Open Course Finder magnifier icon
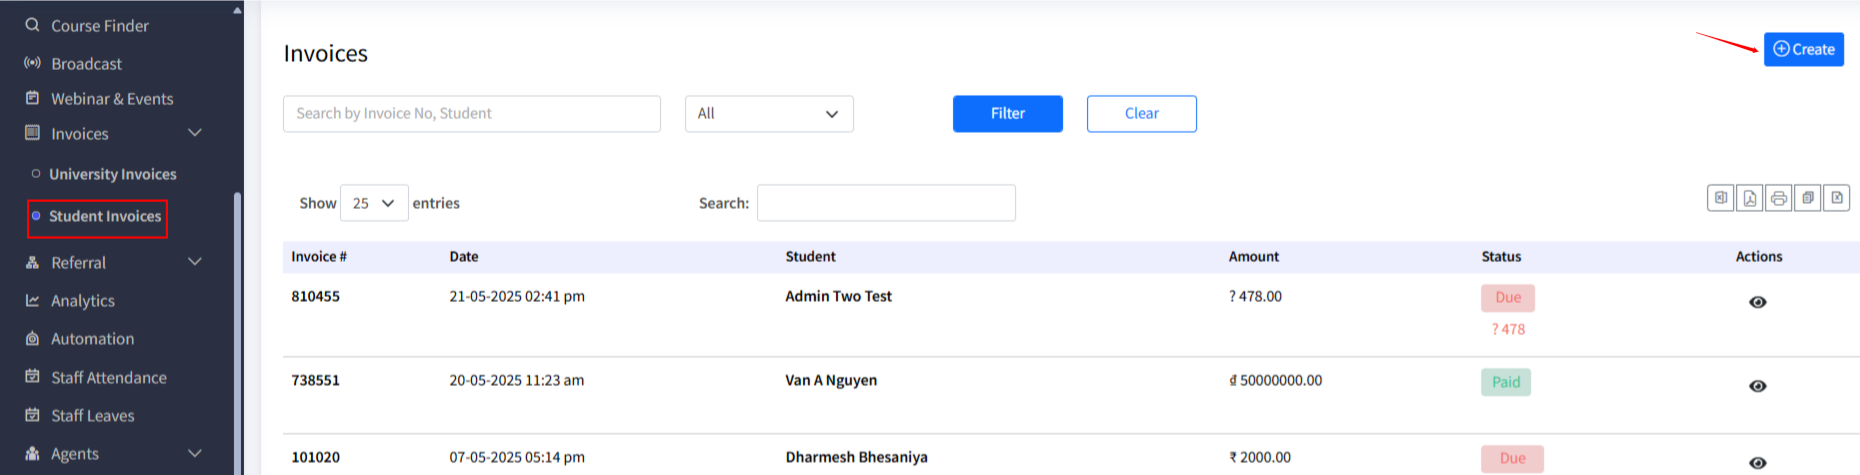The height and width of the screenshot is (475, 1860). tap(33, 25)
